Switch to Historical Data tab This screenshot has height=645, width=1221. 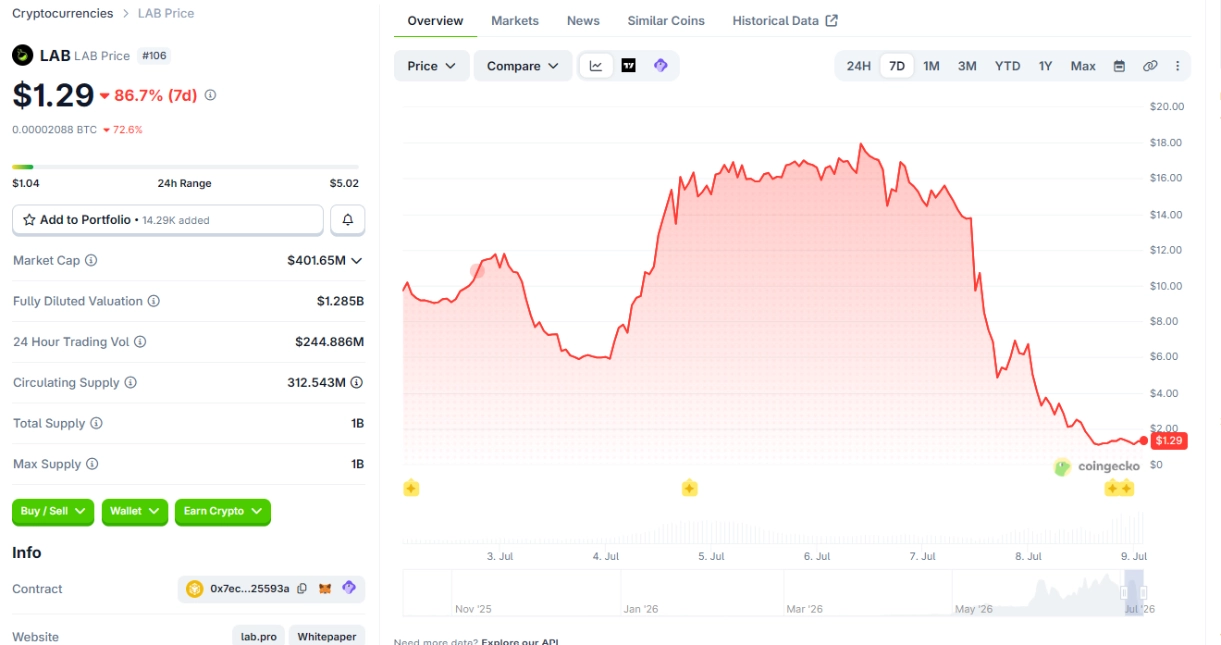pos(785,21)
